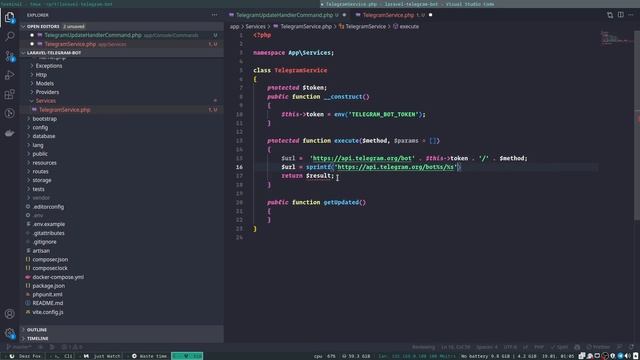
Task: Expand the Exceptions folder
Action: click(49, 66)
